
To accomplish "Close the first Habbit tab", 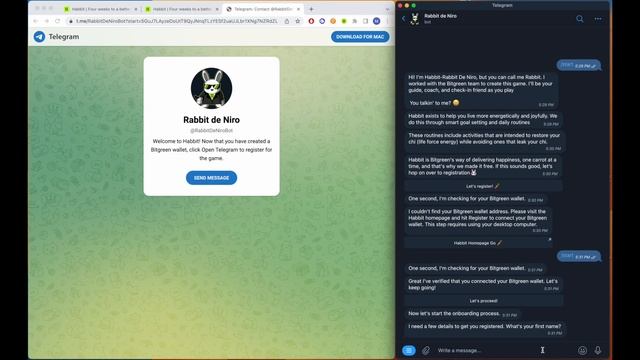I will coord(136,9).
